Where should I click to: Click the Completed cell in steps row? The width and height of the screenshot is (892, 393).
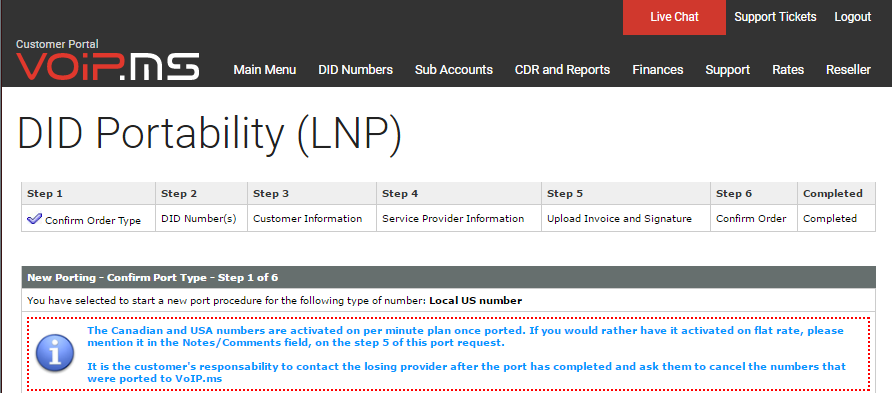(x=836, y=218)
